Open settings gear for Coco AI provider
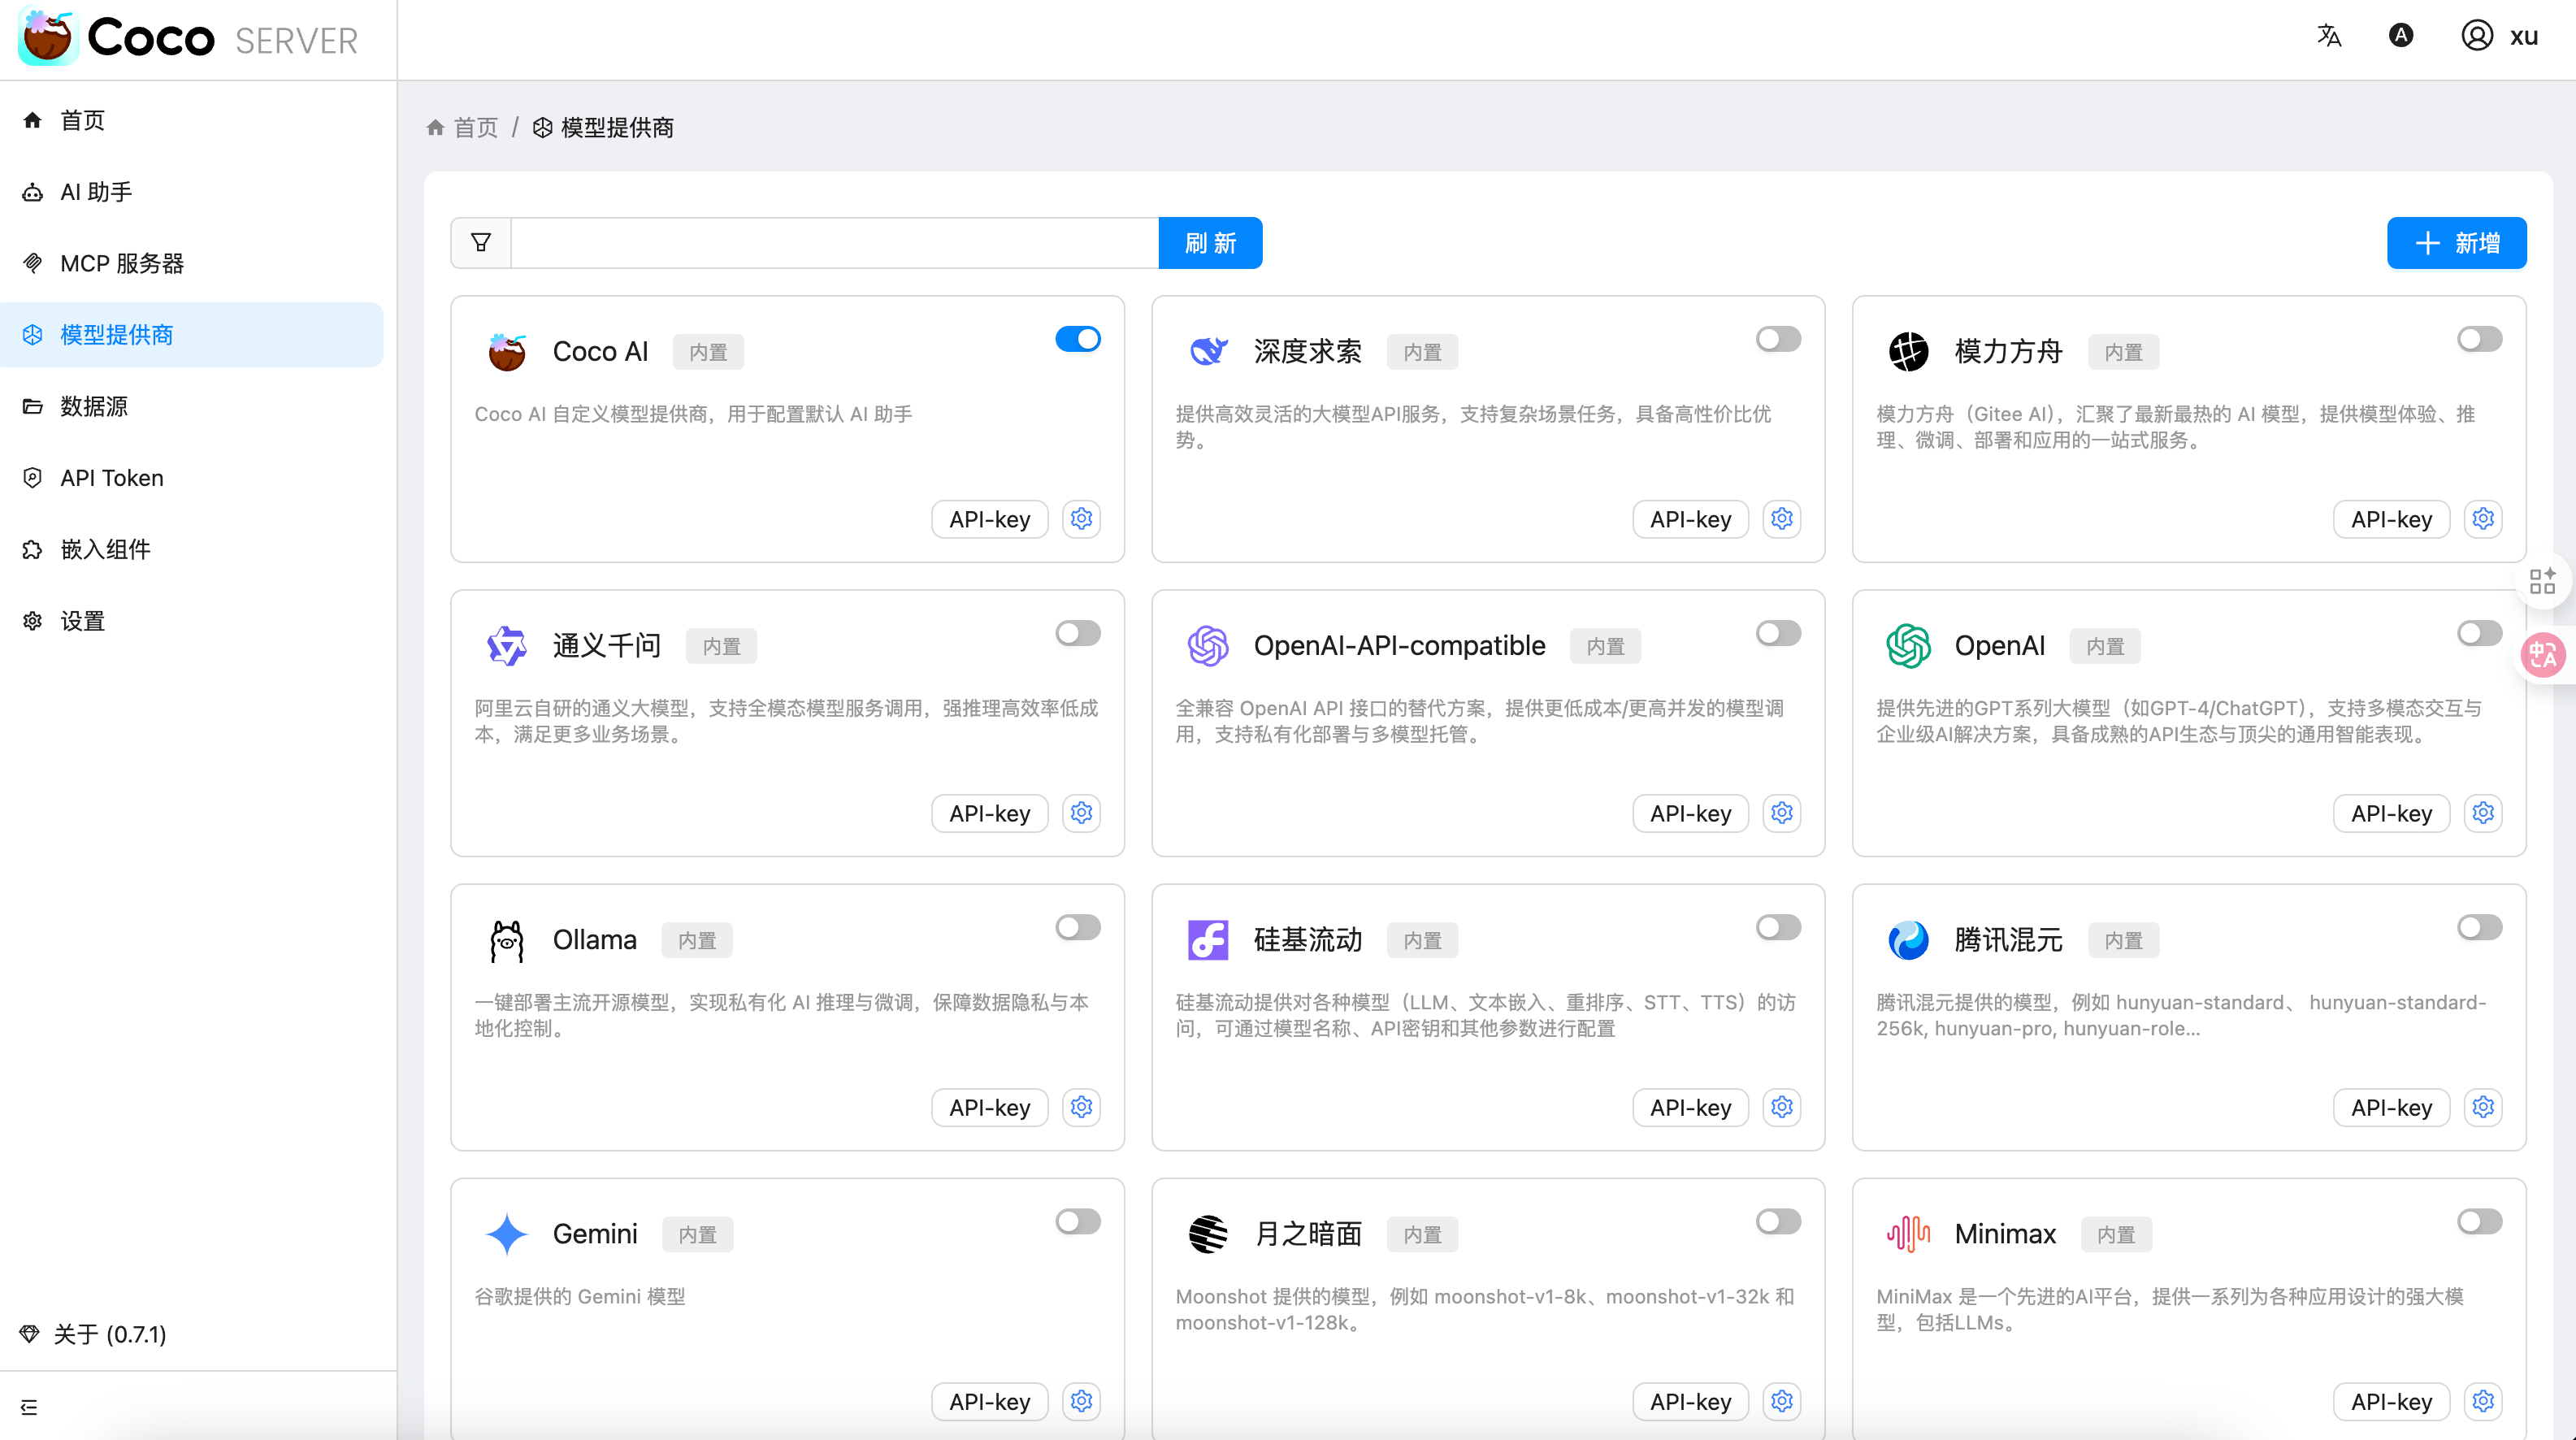This screenshot has width=2576, height=1440. pos(1081,519)
